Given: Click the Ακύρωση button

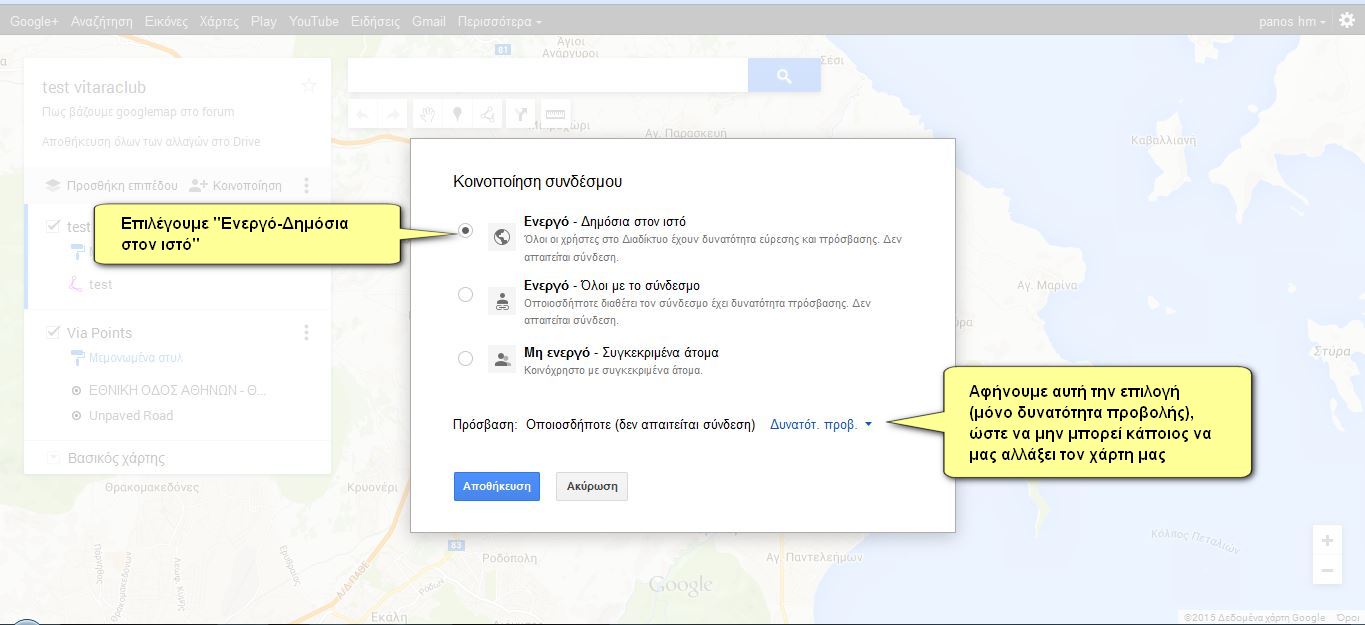Looking at the screenshot, I should click(x=592, y=486).
